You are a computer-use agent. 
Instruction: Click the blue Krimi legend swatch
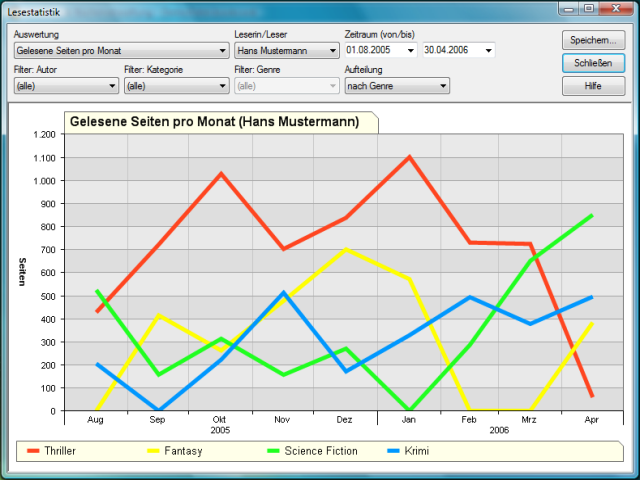[x=394, y=452]
